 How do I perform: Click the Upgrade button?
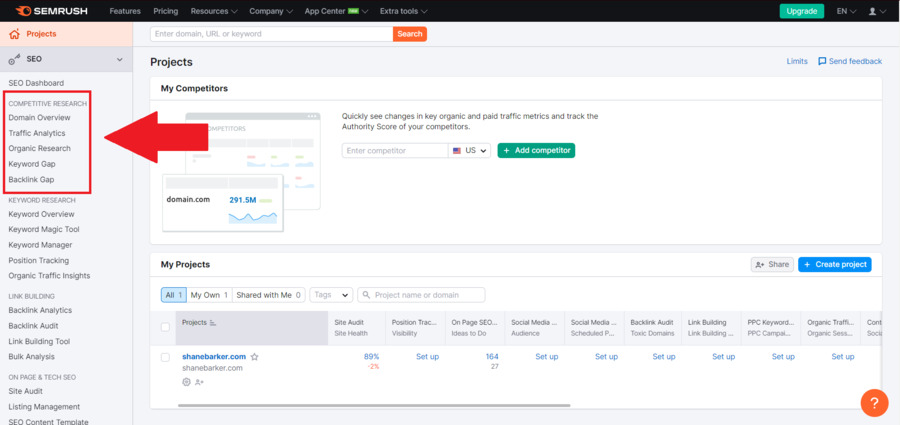(x=802, y=11)
